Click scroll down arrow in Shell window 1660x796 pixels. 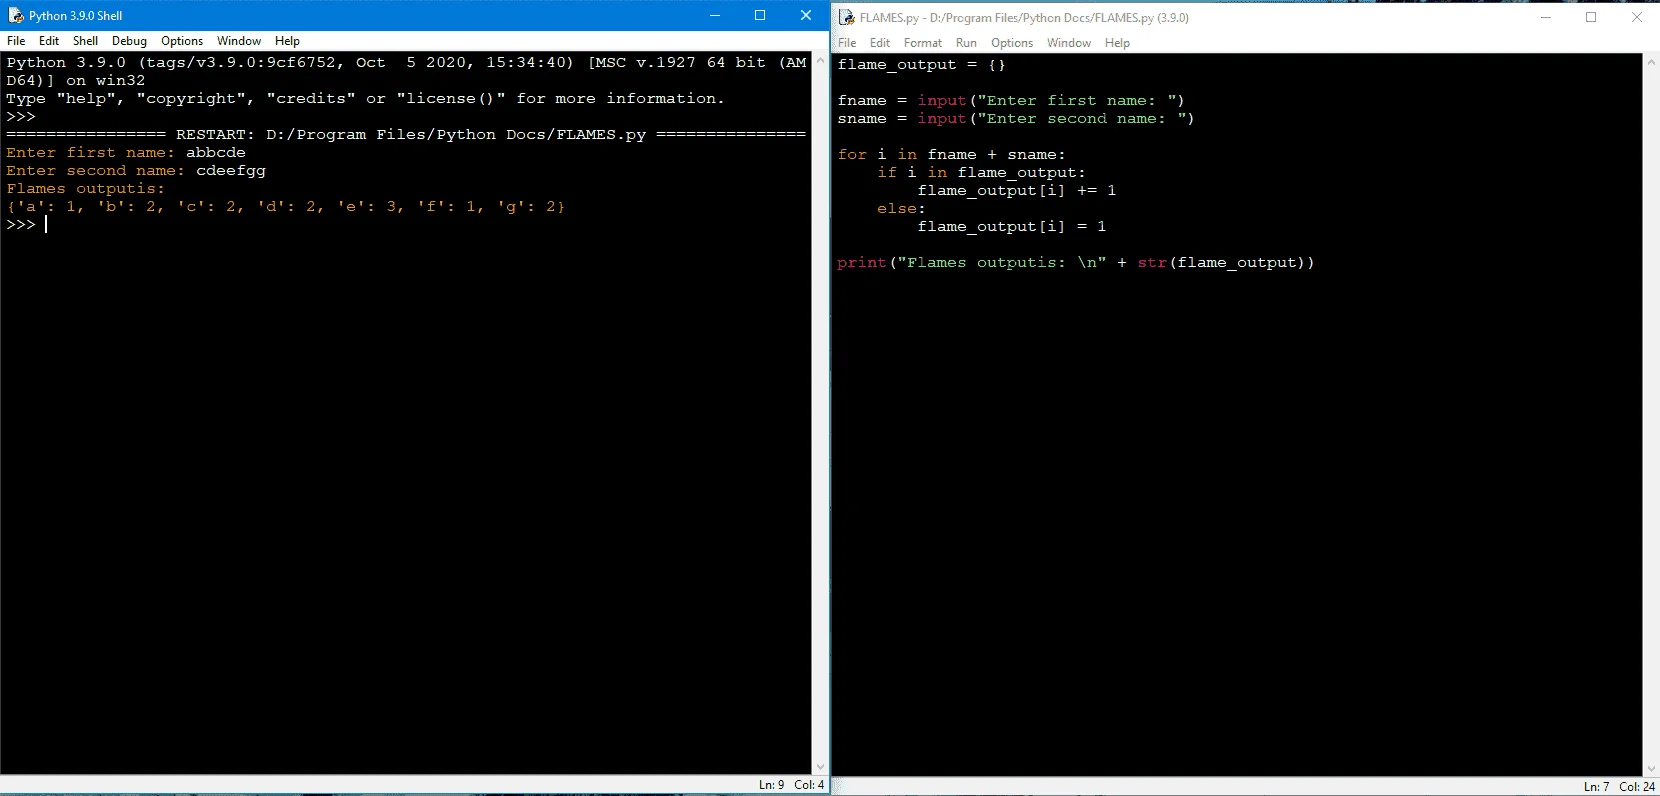[x=820, y=767]
